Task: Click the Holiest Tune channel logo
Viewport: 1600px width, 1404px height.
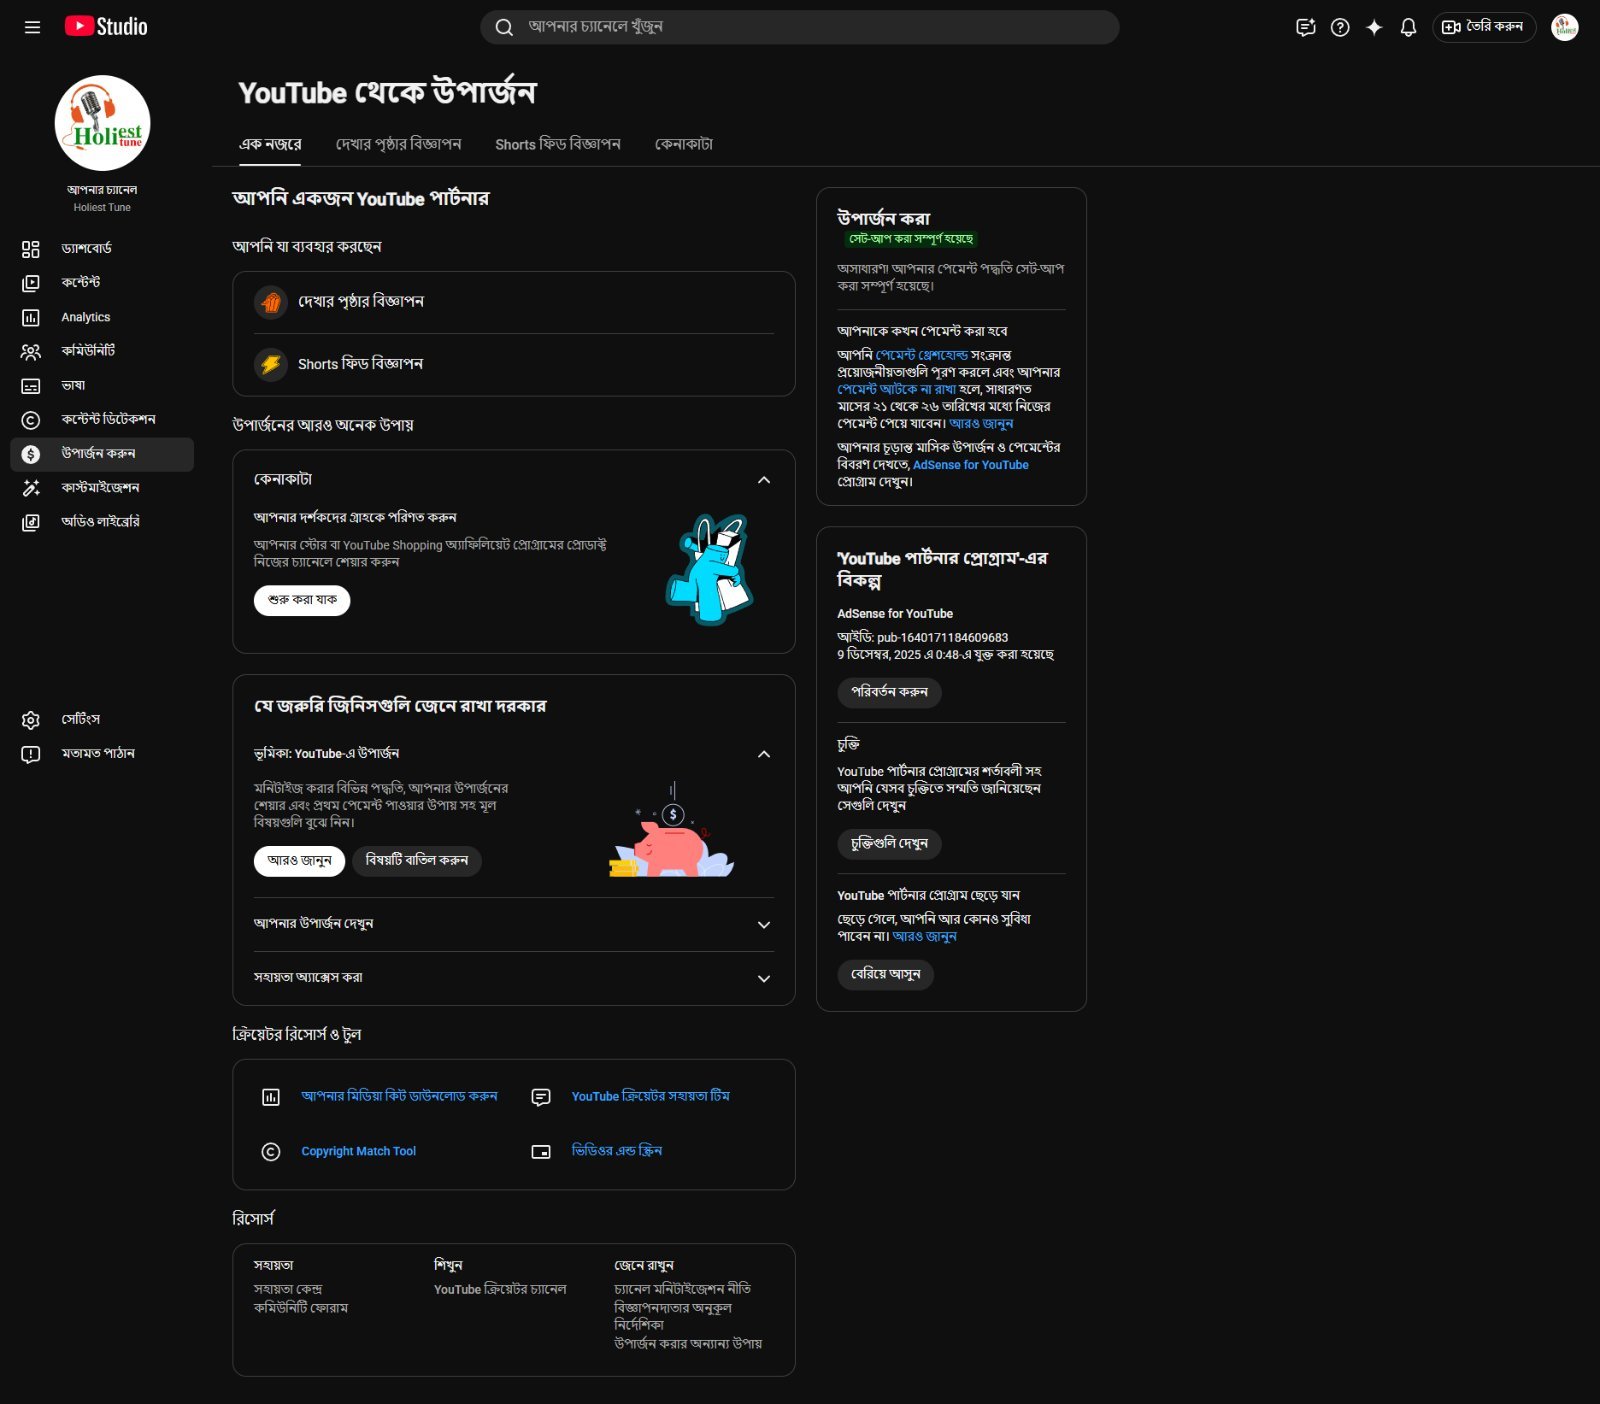Action: click(x=102, y=123)
